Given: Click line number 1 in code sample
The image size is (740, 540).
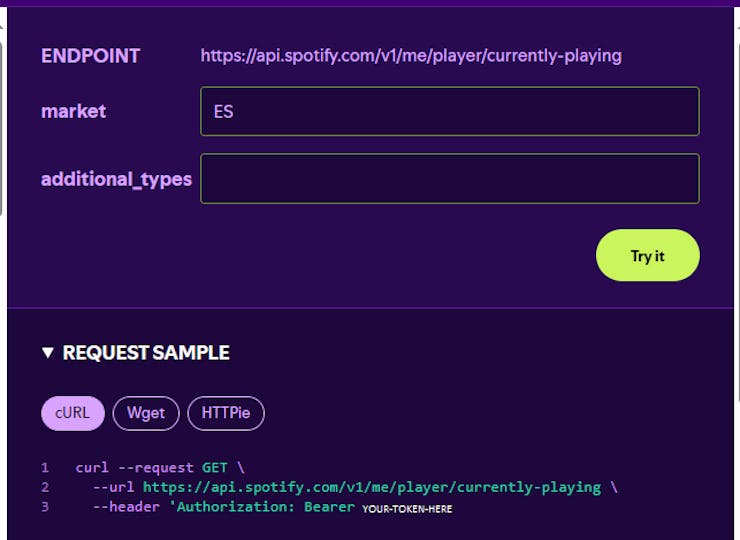Looking at the screenshot, I should coord(45,467).
